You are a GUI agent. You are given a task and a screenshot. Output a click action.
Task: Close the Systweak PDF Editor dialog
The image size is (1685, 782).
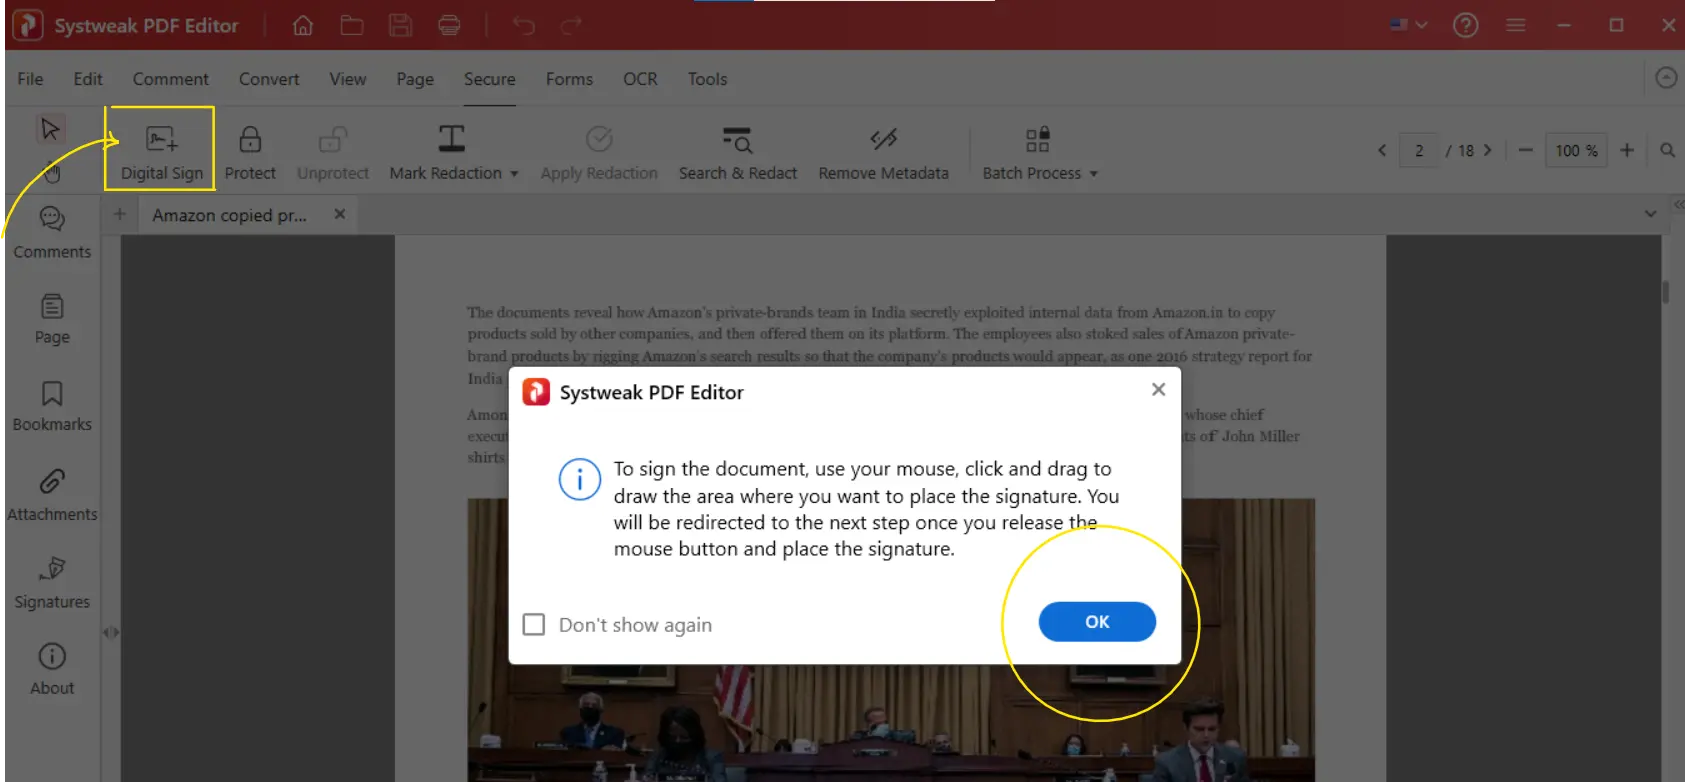1158,389
